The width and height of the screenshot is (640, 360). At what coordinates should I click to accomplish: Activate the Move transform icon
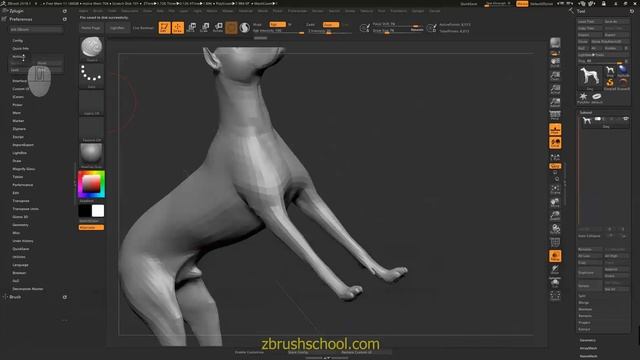191,28
